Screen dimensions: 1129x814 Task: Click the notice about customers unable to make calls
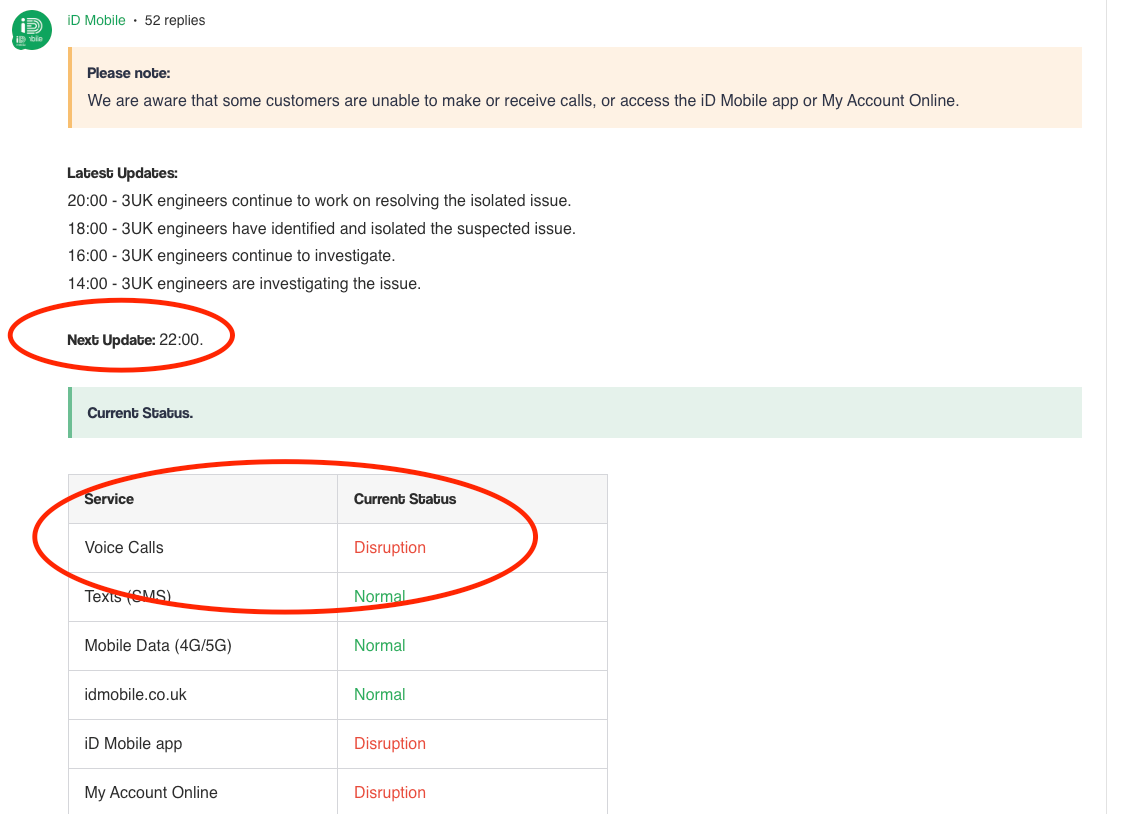pos(523,101)
